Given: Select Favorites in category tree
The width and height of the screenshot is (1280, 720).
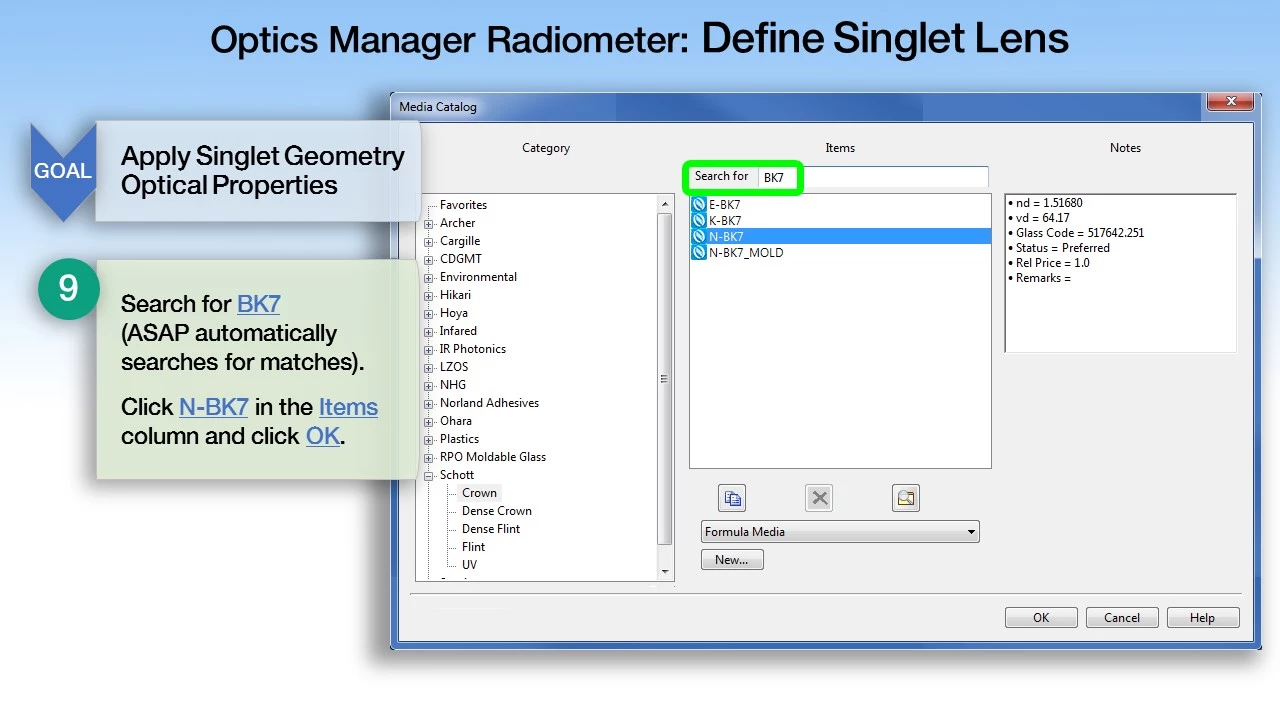Looking at the screenshot, I should tap(463, 205).
